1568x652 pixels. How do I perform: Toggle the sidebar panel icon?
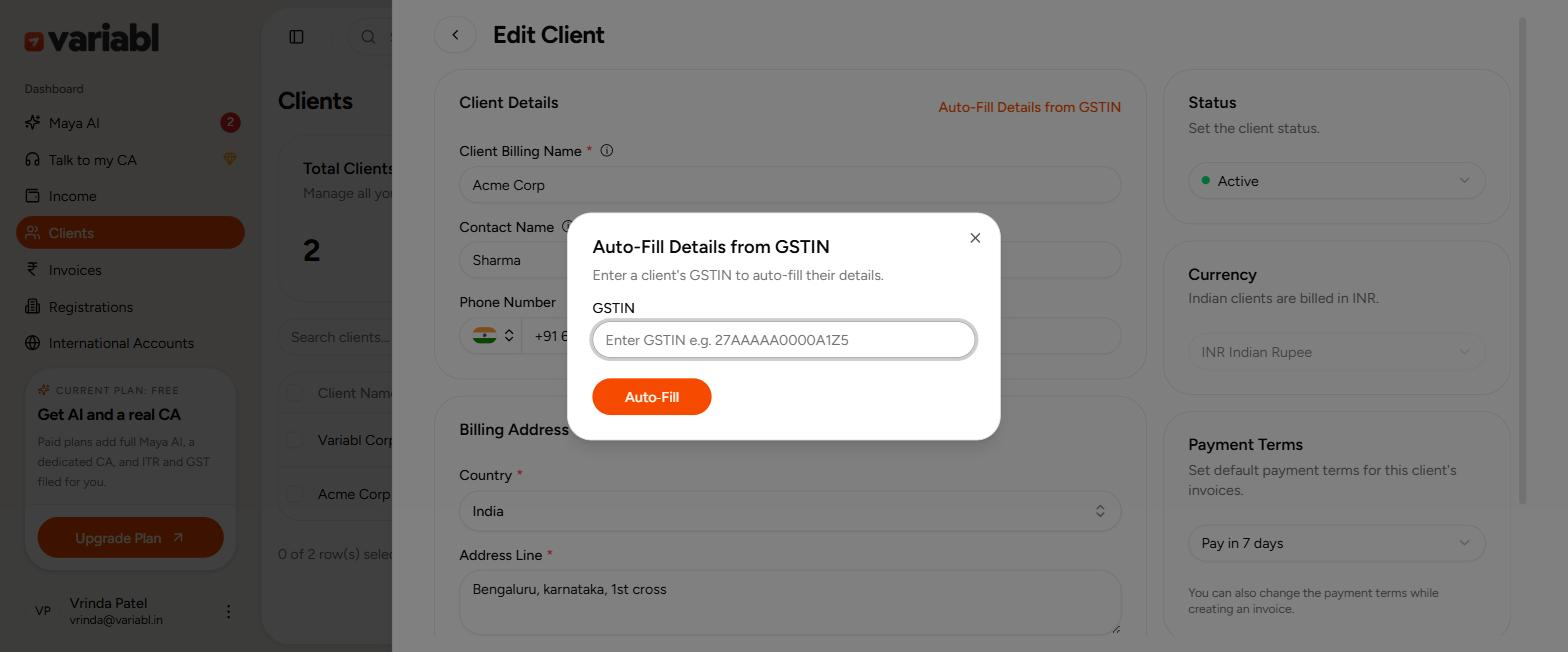(296, 37)
